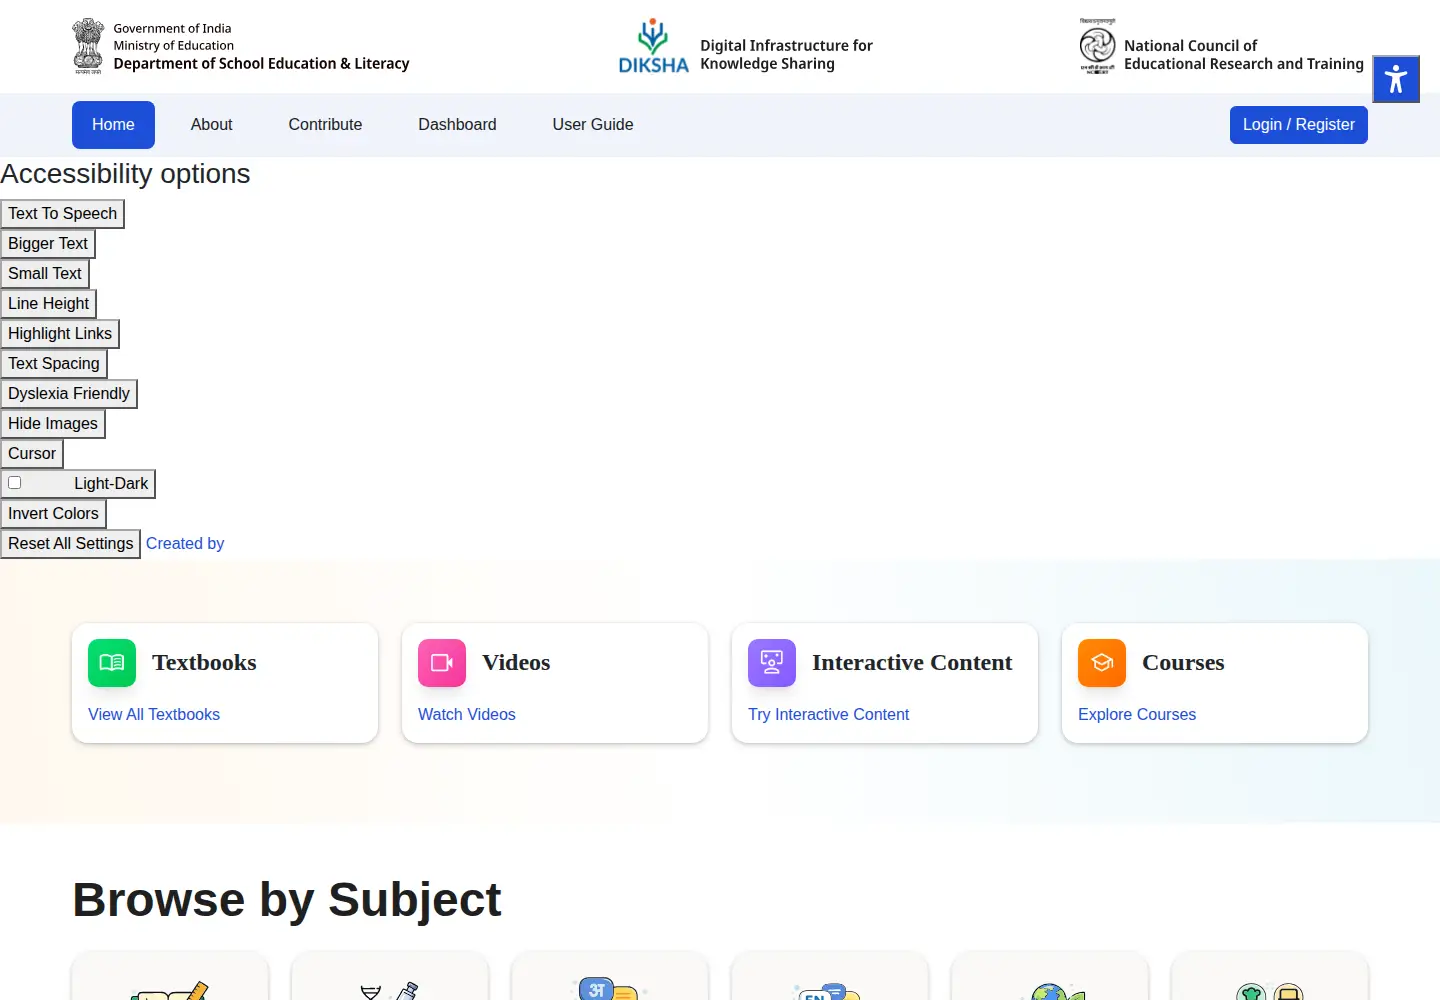Open Try Interactive Content link
Image resolution: width=1440 pixels, height=1000 pixels.
[x=829, y=715]
